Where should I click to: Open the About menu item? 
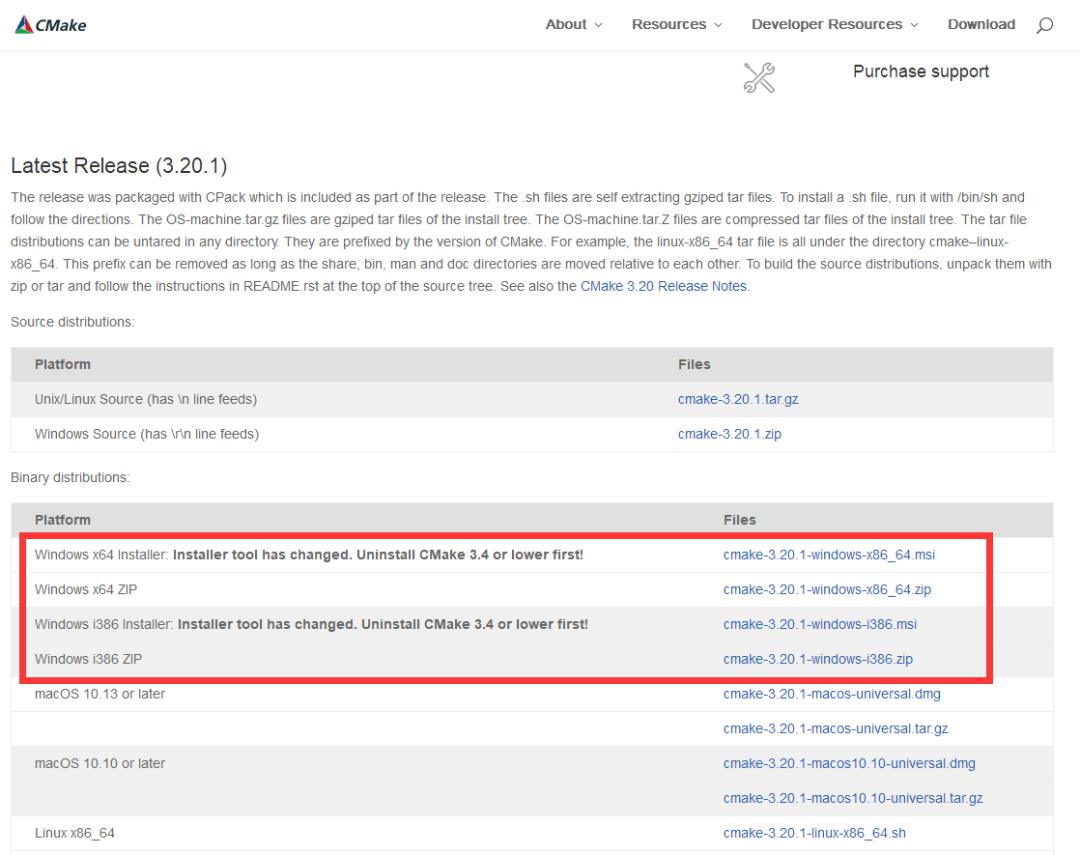click(566, 24)
